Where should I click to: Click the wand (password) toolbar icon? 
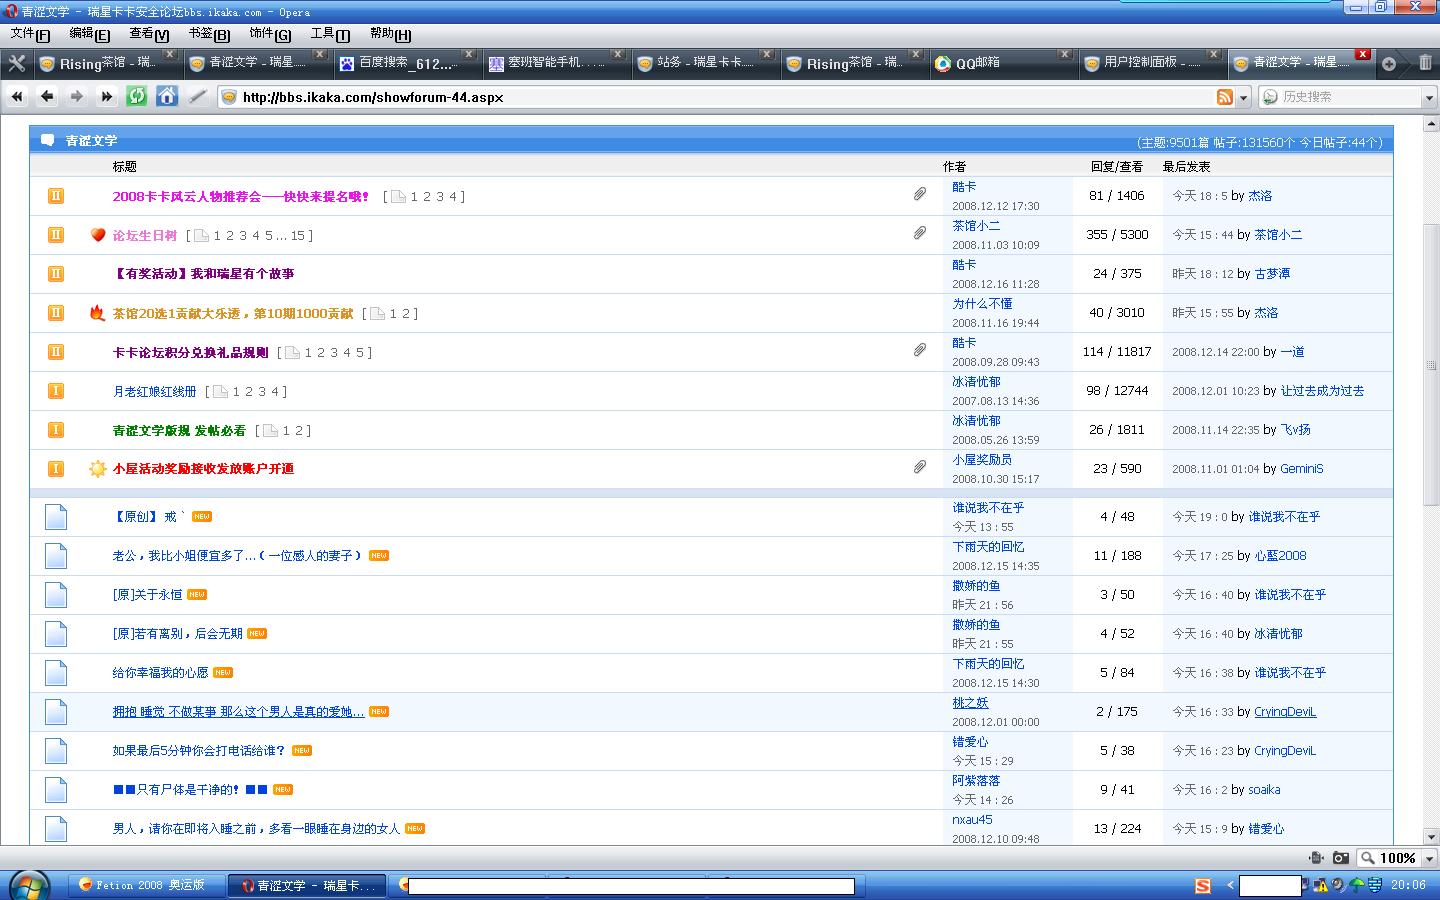(x=197, y=96)
